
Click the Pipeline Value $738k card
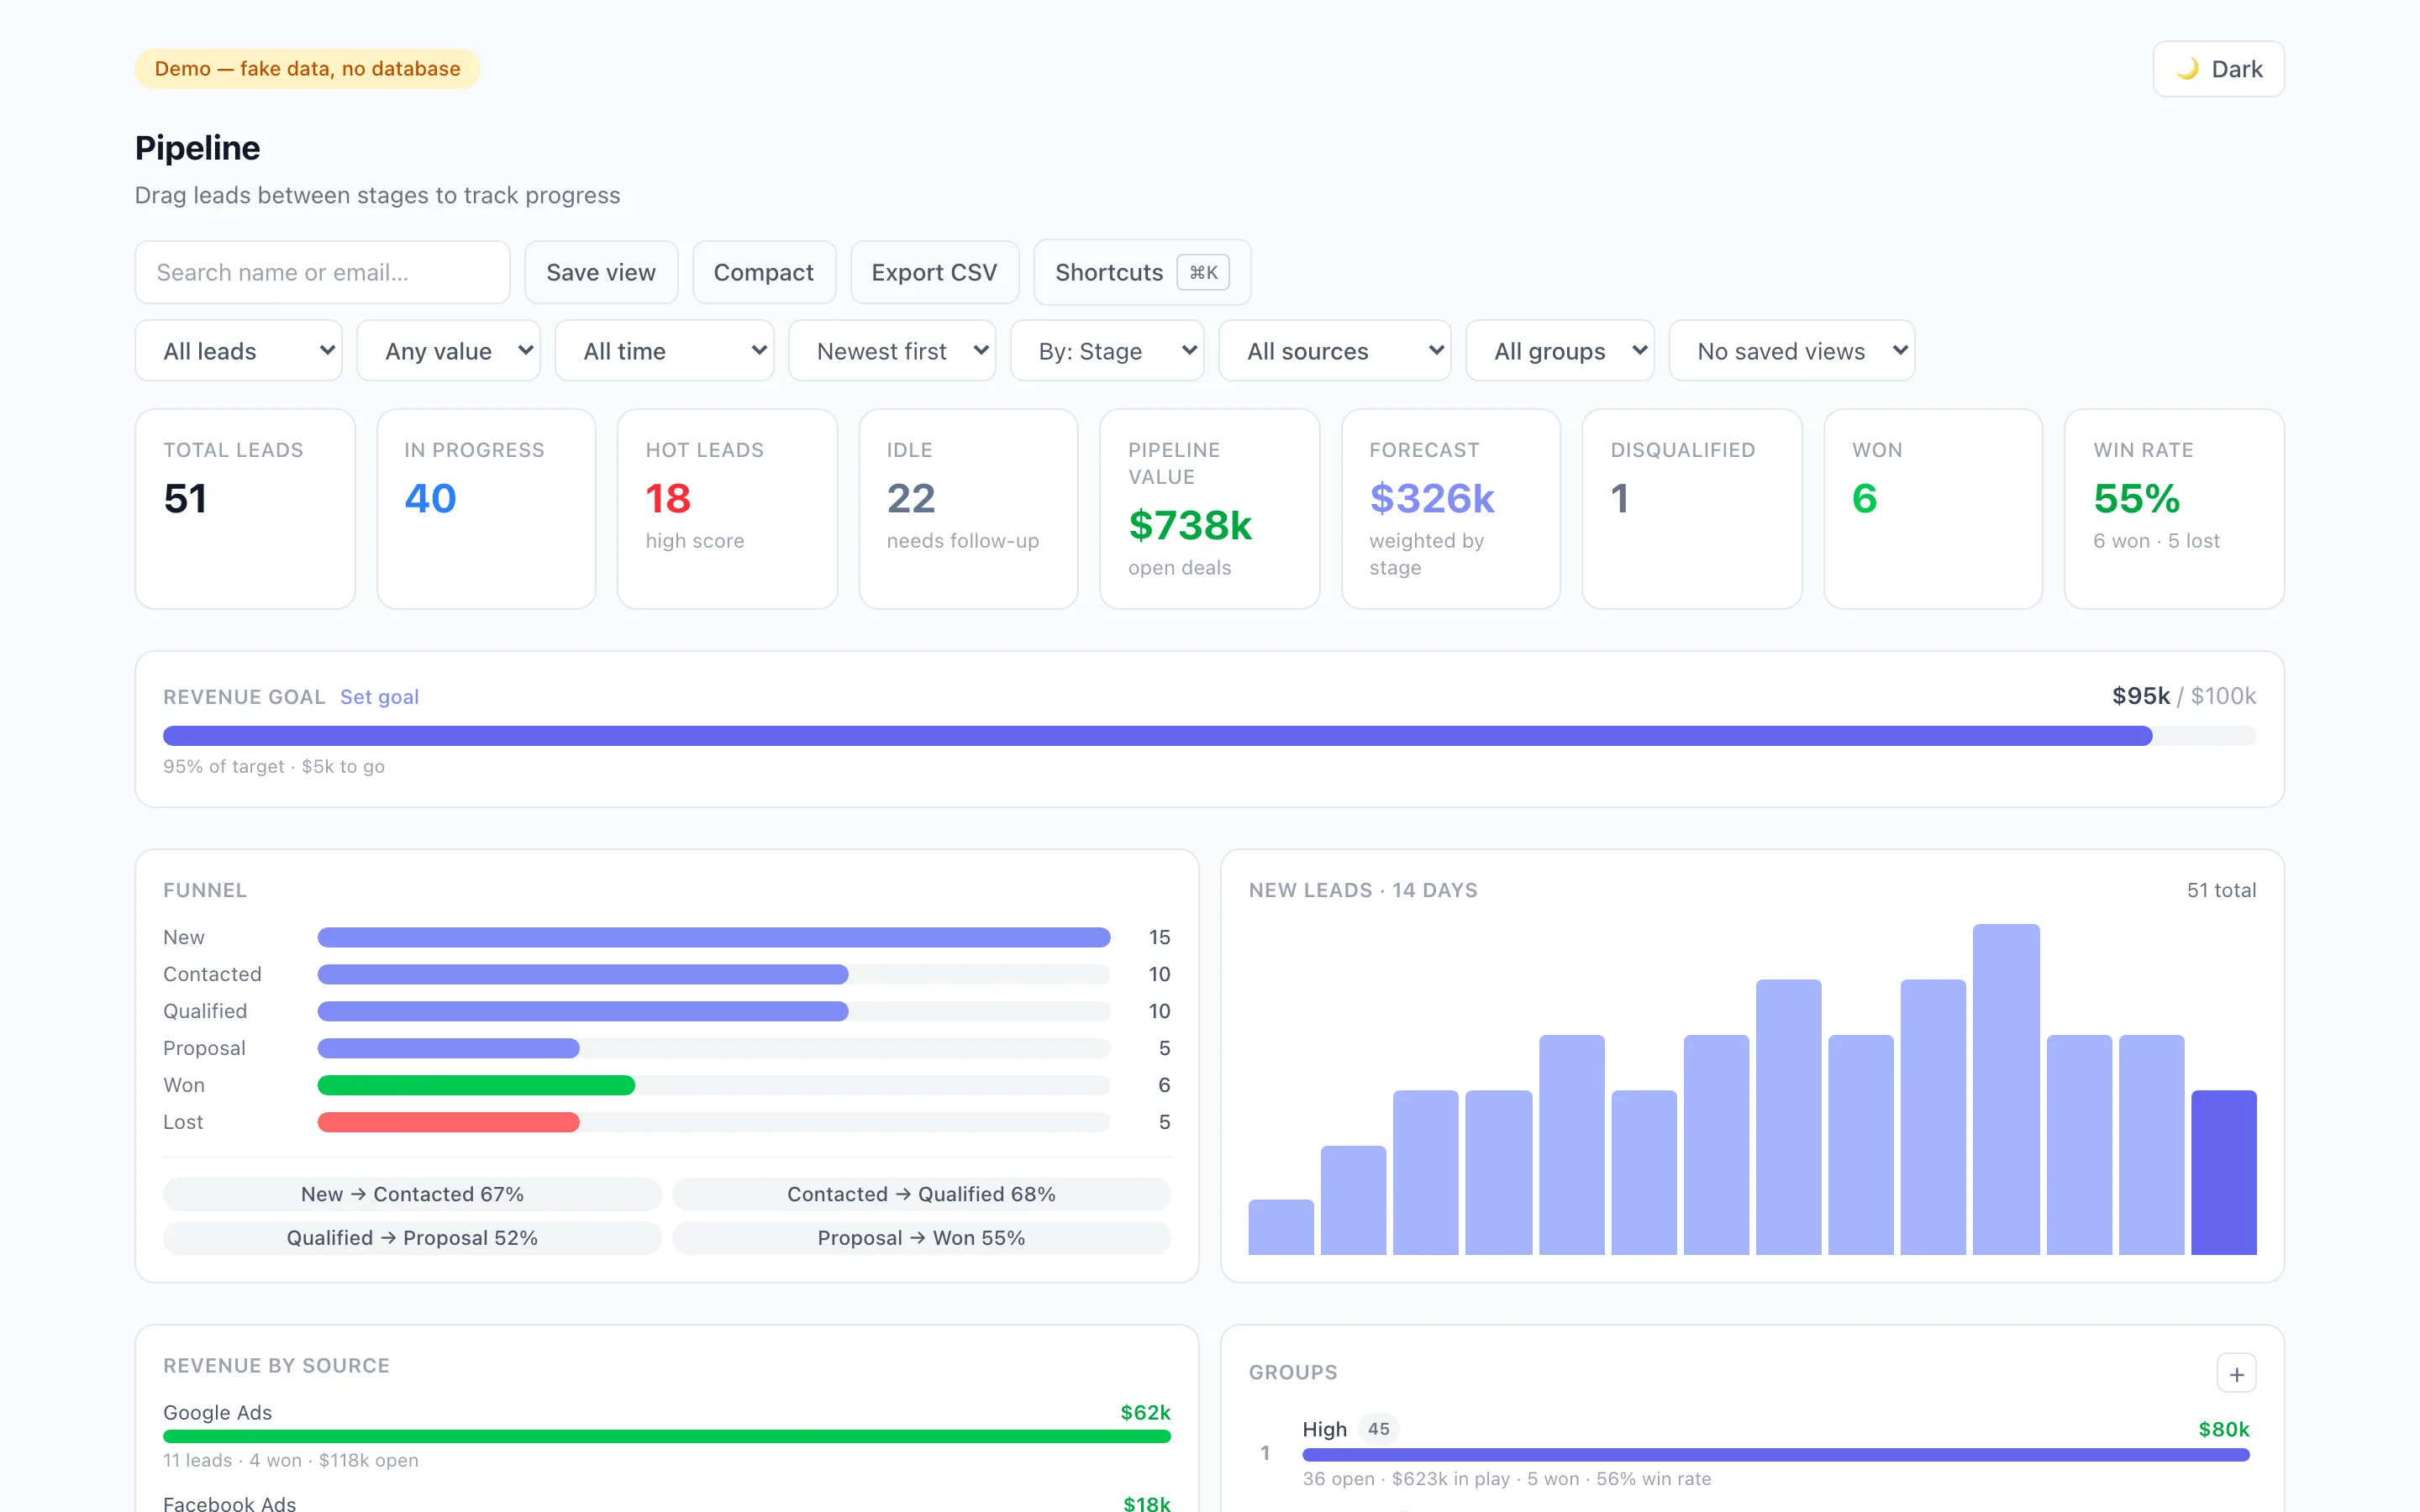1209,509
